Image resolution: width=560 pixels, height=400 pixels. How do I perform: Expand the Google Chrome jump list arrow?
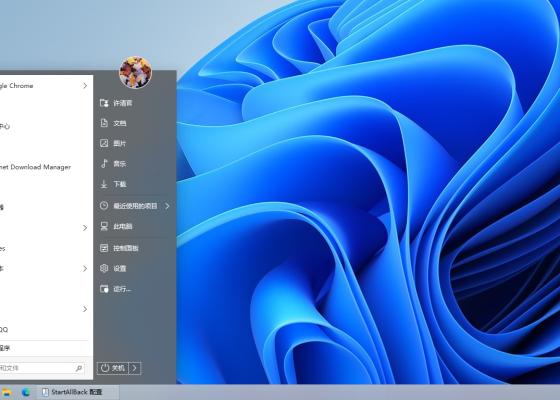(x=85, y=86)
